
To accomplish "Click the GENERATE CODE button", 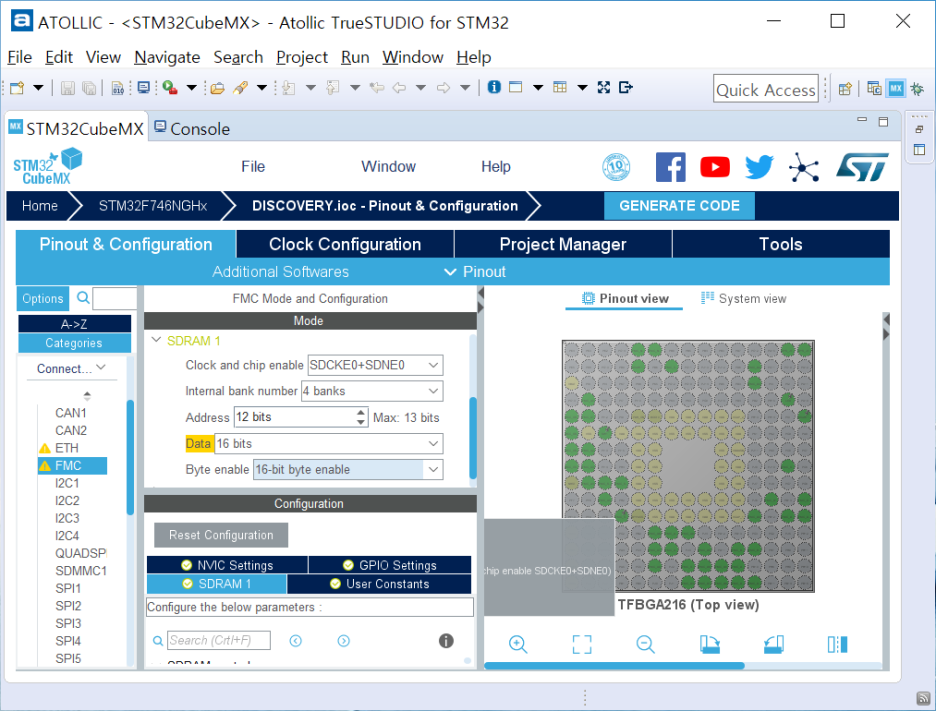I will (679, 206).
